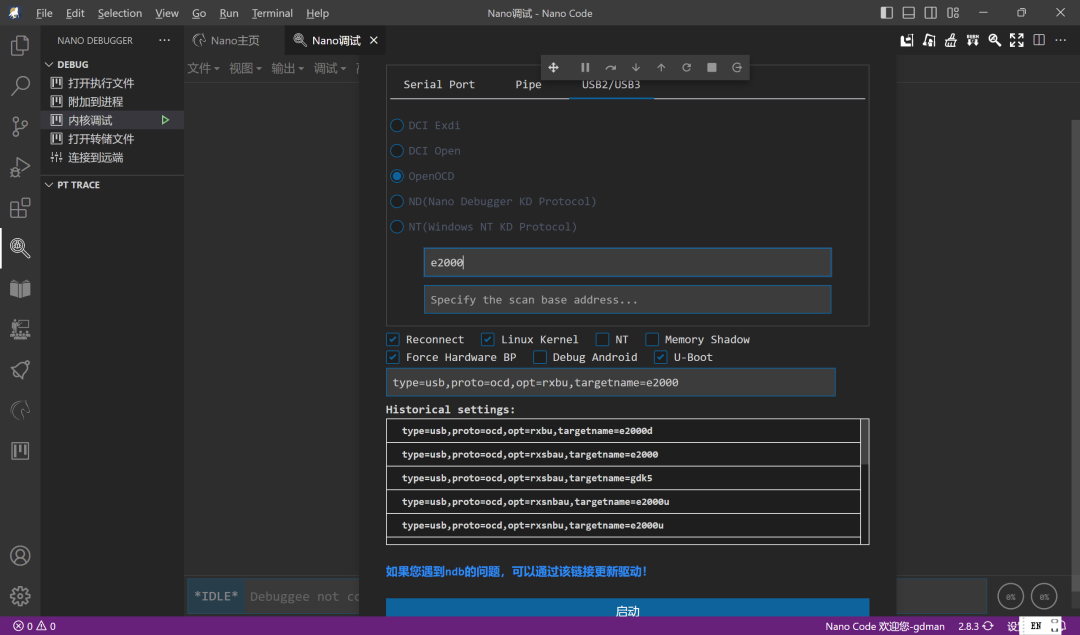Click 连接到远端 in the DEBUG list
This screenshot has height=635, width=1080.
coord(96,157)
